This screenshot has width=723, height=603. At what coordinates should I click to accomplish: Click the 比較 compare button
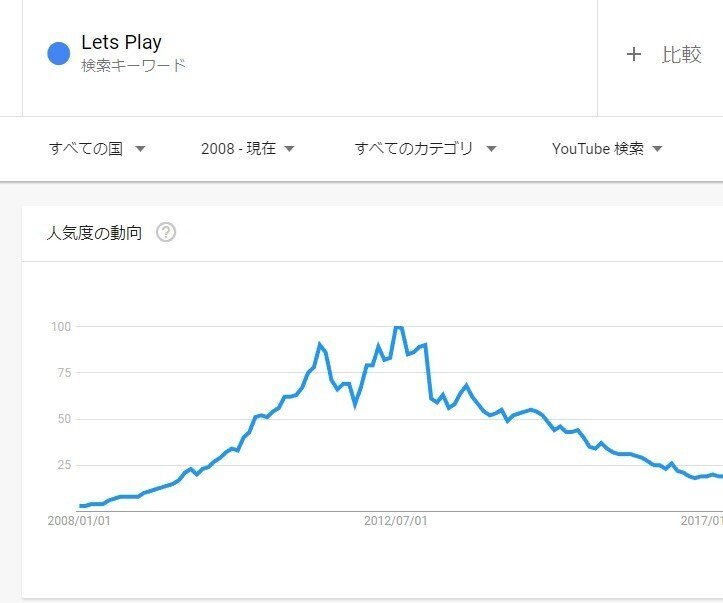coord(681,55)
